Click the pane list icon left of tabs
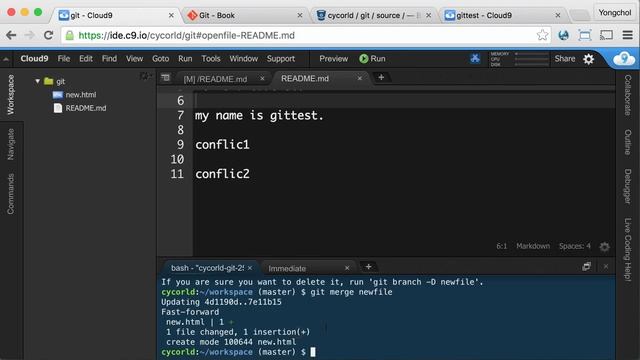Viewport: 640px width, 360px height. pos(165,78)
